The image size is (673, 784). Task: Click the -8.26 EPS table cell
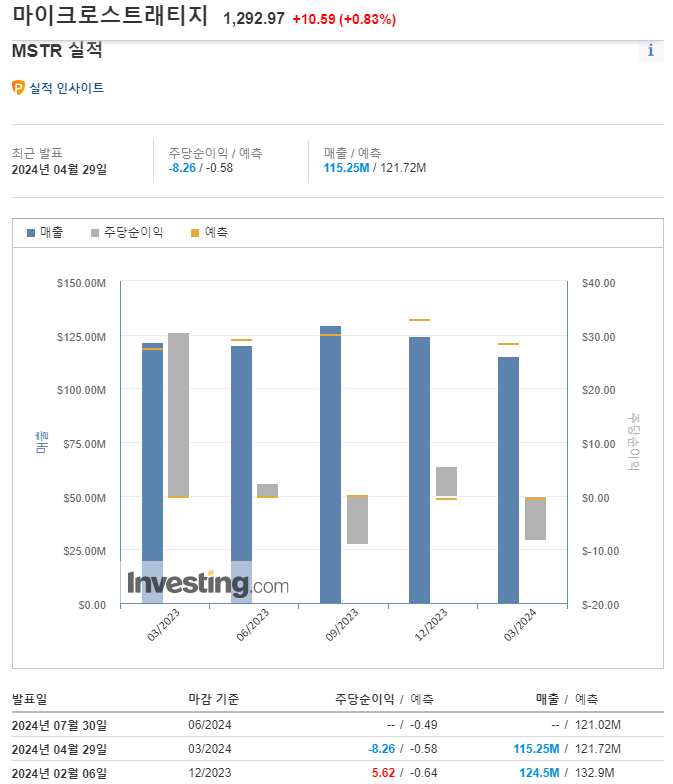click(x=382, y=749)
